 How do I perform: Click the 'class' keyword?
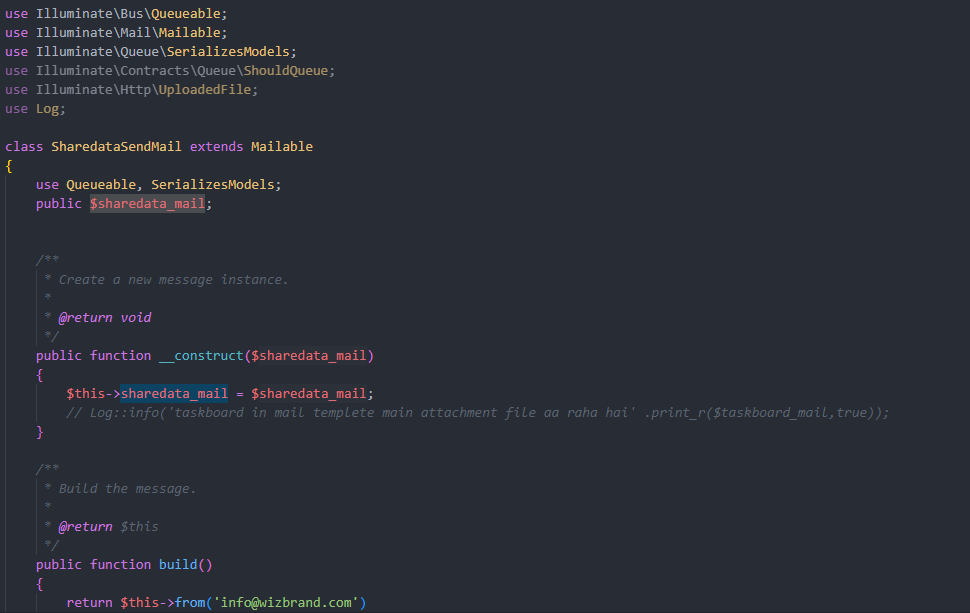pyautogui.click(x=24, y=147)
